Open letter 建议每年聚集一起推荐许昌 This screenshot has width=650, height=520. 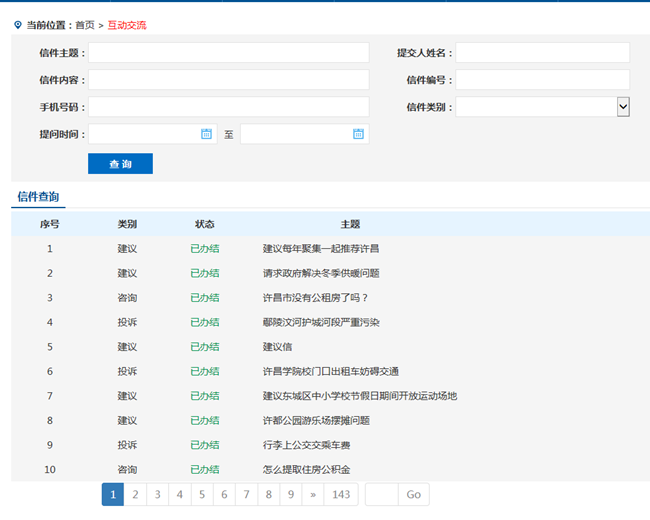(x=320, y=248)
